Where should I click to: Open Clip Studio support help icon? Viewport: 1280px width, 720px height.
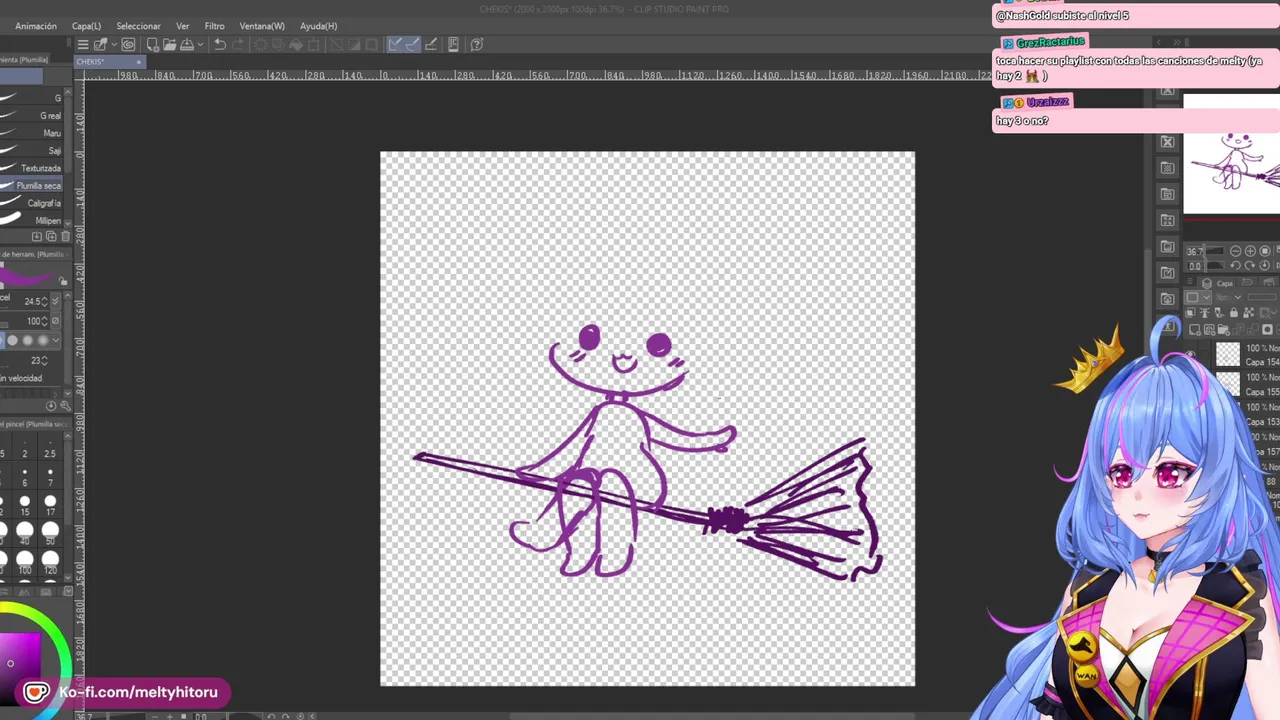point(477,44)
